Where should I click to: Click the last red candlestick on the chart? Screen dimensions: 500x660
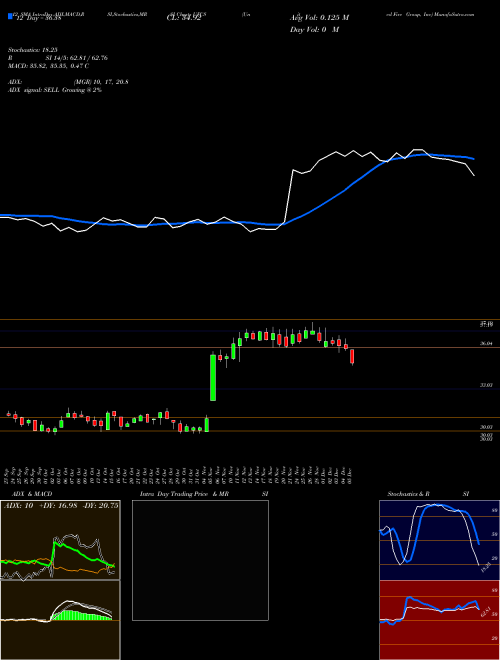[x=352, y=356]
